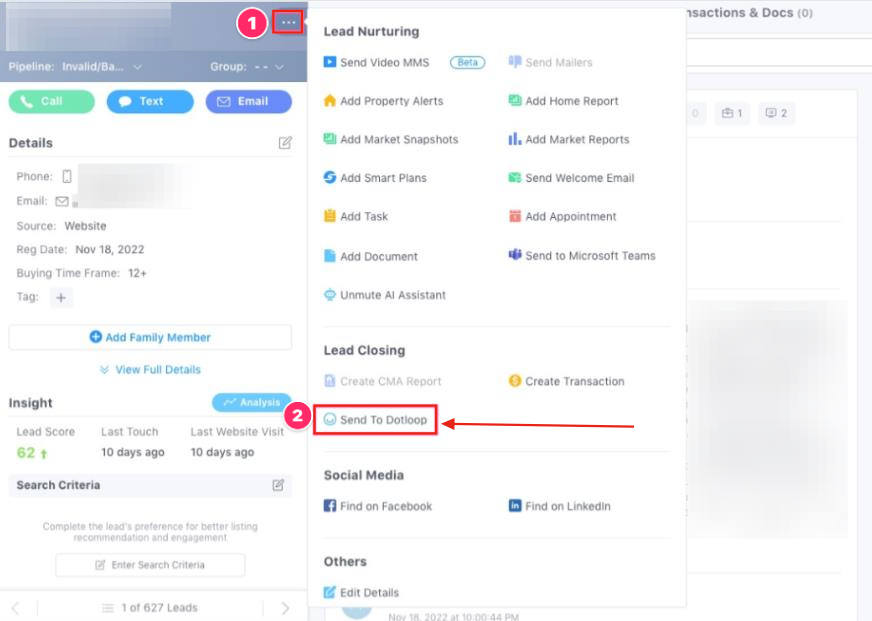
Task: Select Find on LinkedIn
Action: tap(567, 506)
